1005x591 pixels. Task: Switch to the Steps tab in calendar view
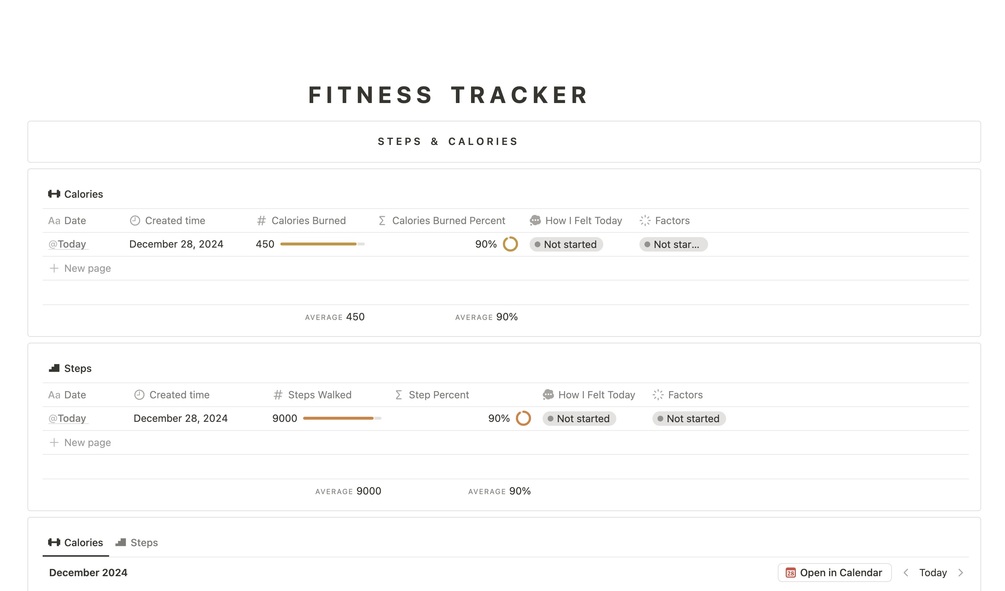(137, 543)
